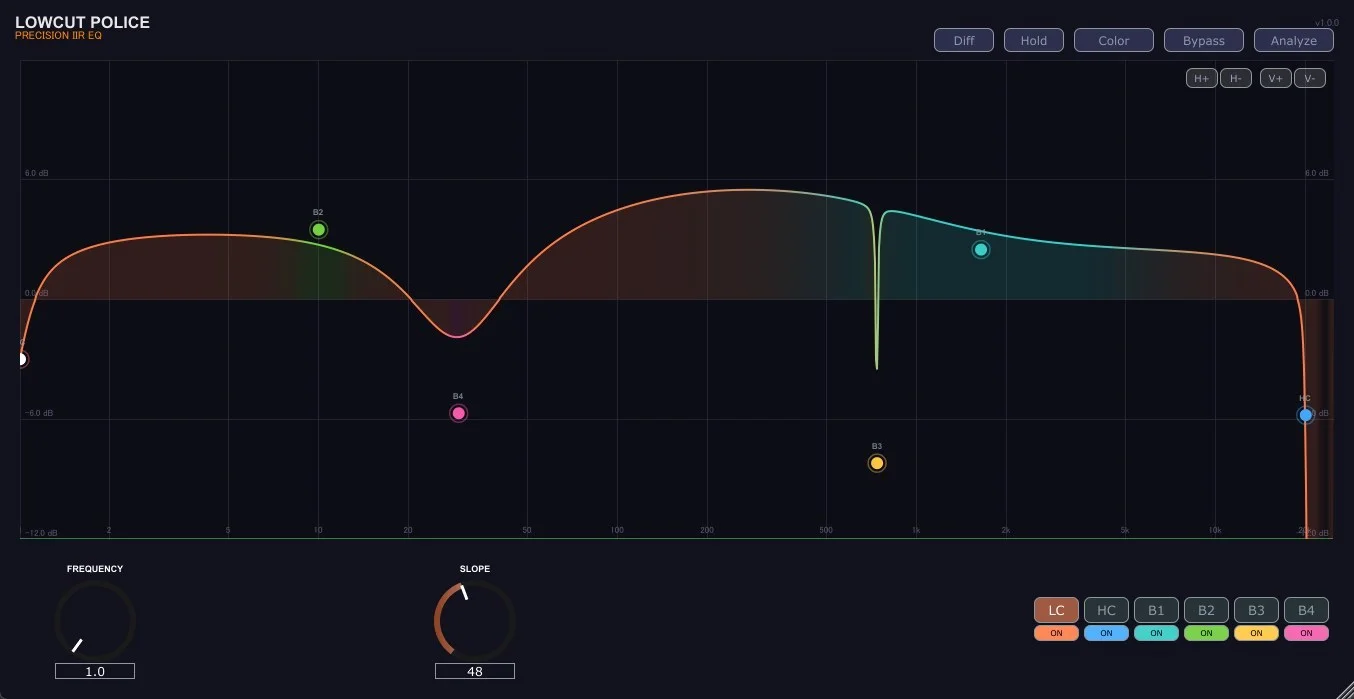The image size is (1354, 699).
Task: Toggle the blue ON switch under HC
Action: point(1107,633)
